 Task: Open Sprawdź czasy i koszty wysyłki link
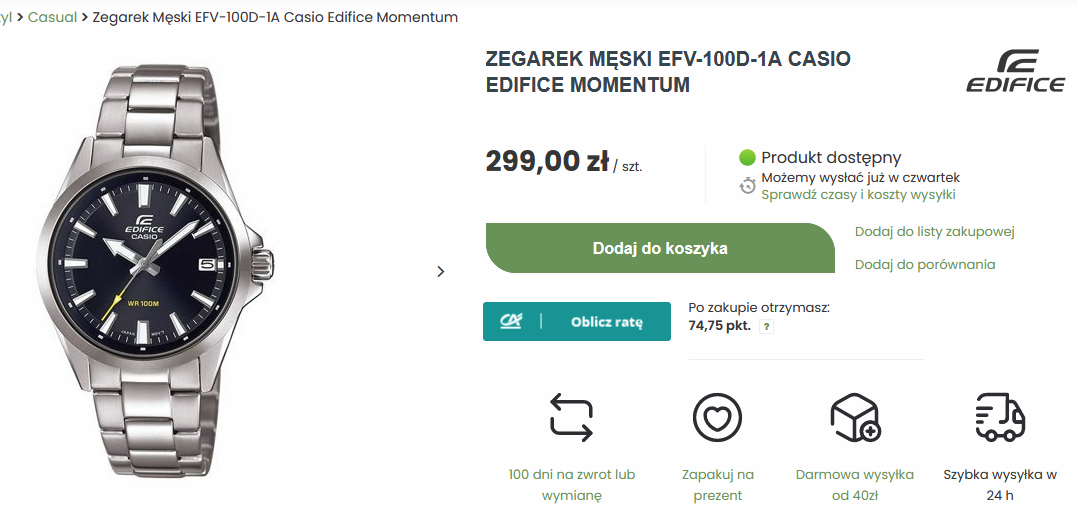pyautogui.click(x=858, y=195)
